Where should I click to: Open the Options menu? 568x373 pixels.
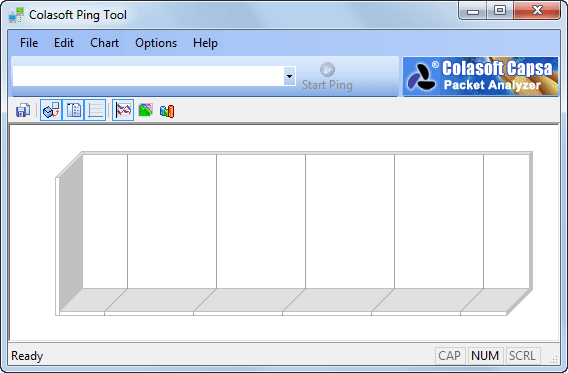[x=156, y=43]
